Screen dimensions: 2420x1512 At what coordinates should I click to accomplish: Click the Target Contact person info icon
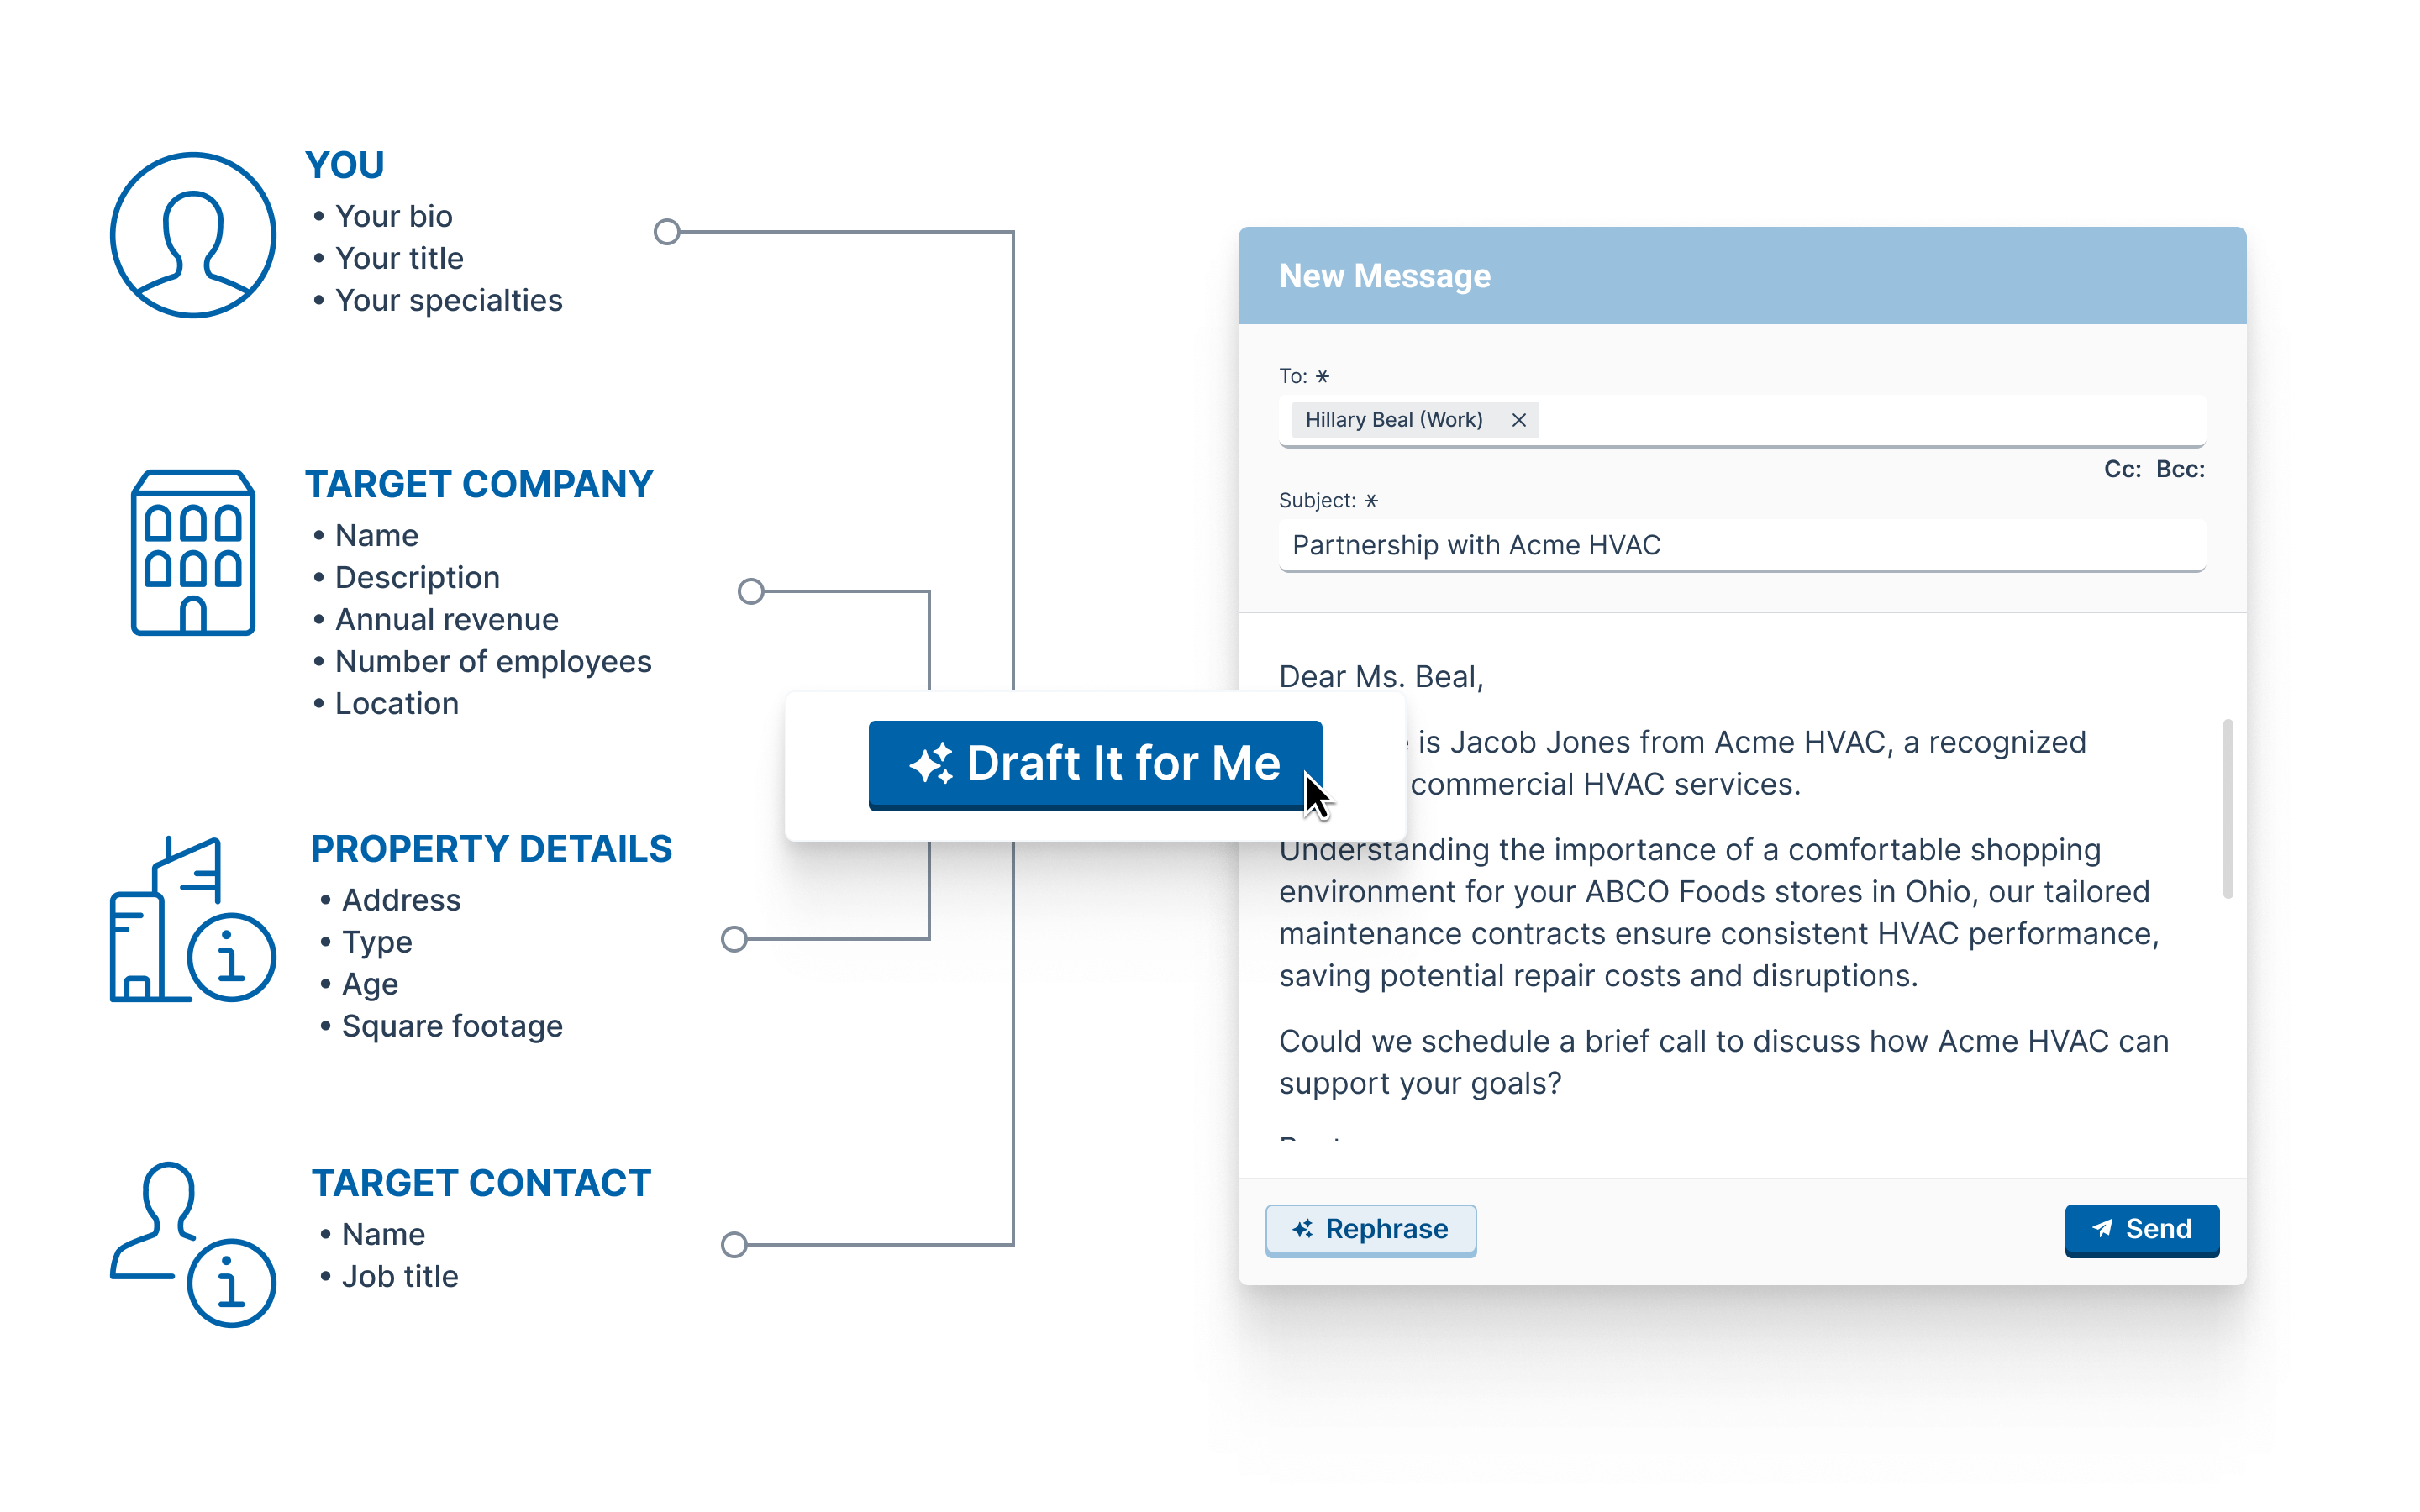coord(192,1244)
